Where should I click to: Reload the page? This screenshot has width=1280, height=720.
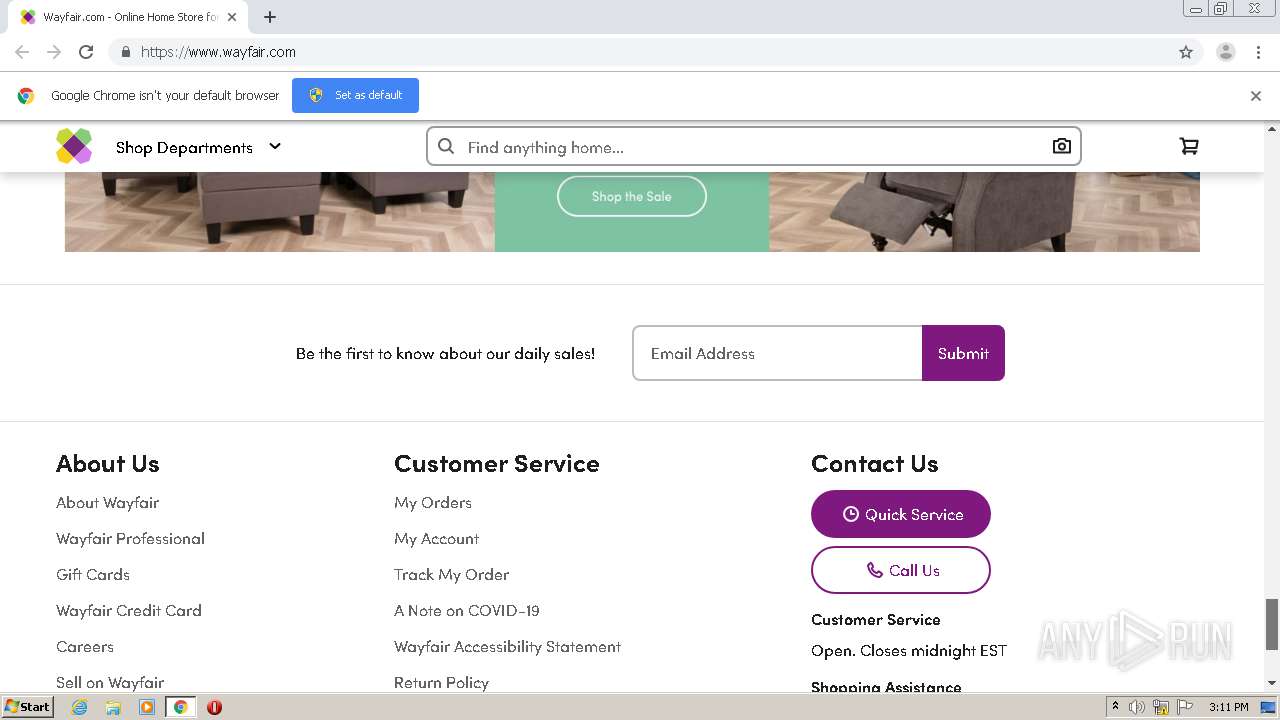tap(86, 52)
